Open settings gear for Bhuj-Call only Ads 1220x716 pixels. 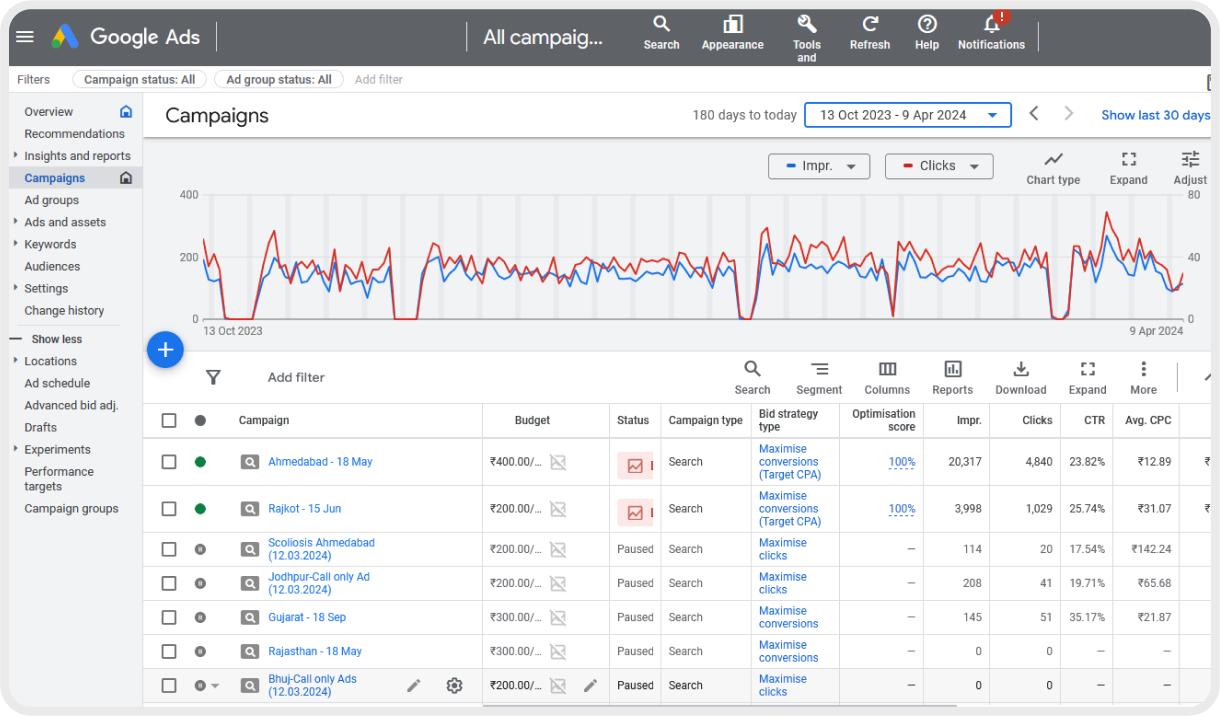click(454, 685)
